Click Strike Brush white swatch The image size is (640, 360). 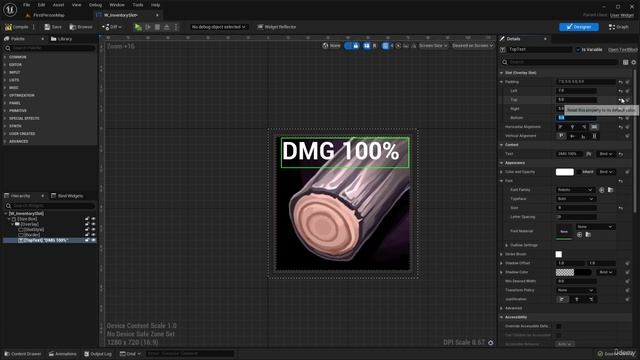[558, 254]
